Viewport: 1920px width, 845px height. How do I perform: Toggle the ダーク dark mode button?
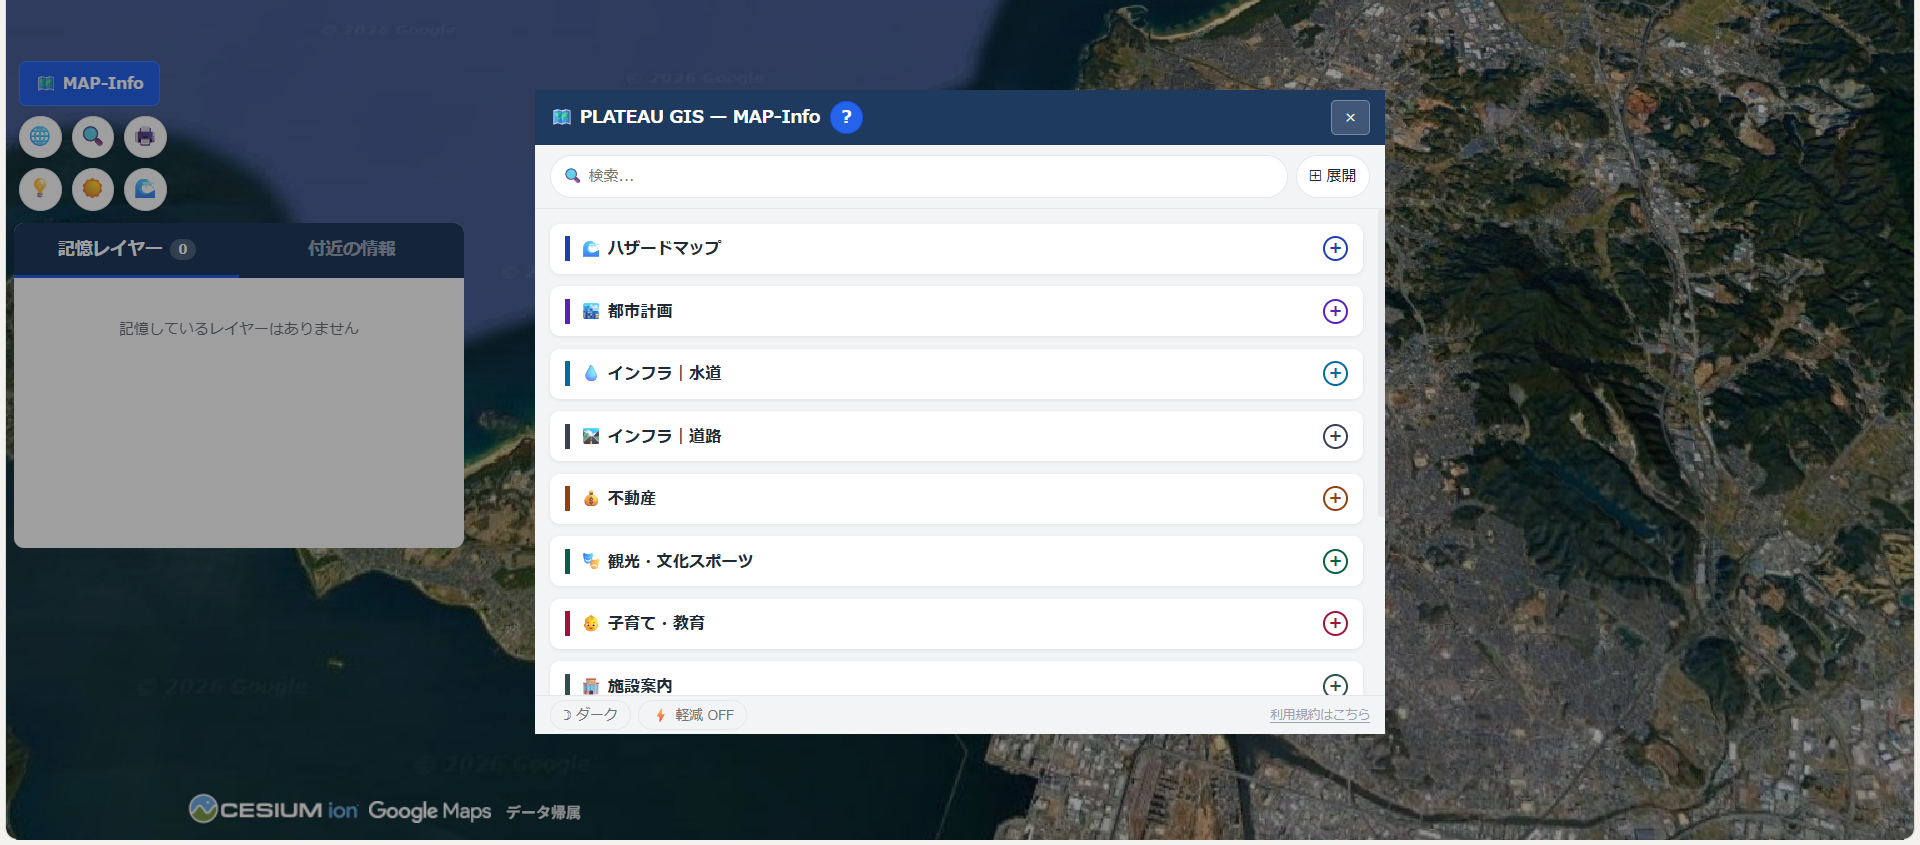click(590, 715)
